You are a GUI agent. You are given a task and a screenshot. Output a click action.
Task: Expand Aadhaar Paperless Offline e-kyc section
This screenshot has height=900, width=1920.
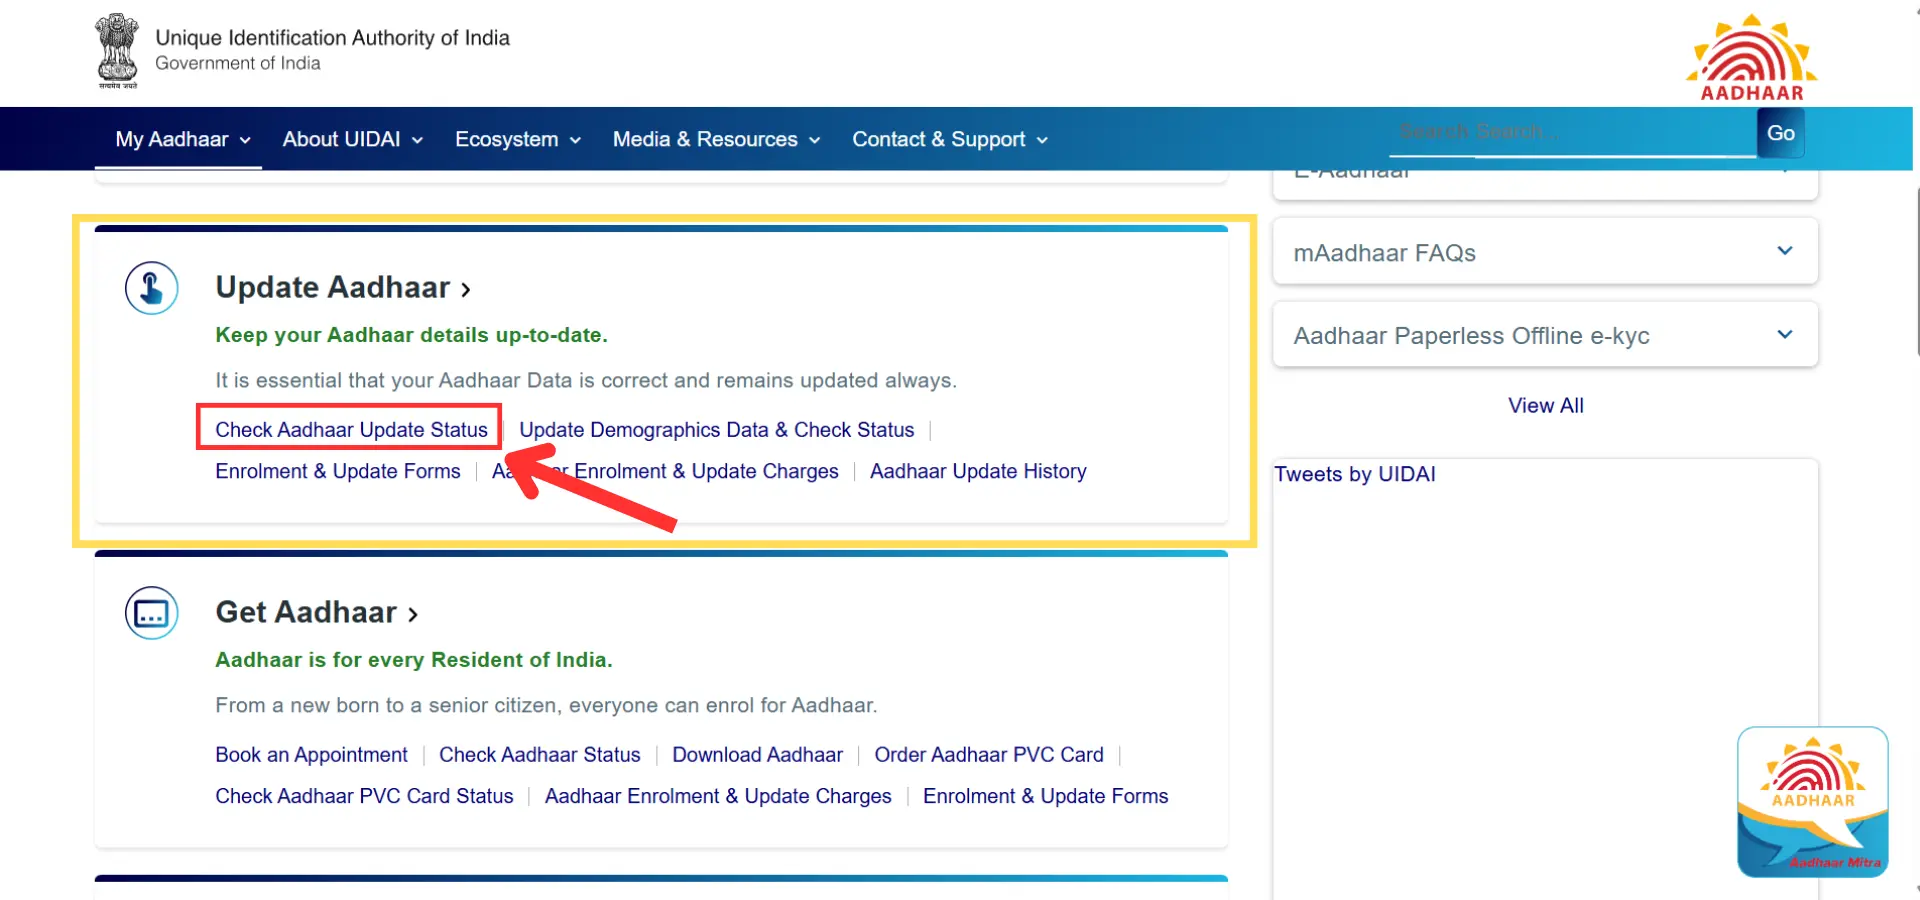[1545, 335]
